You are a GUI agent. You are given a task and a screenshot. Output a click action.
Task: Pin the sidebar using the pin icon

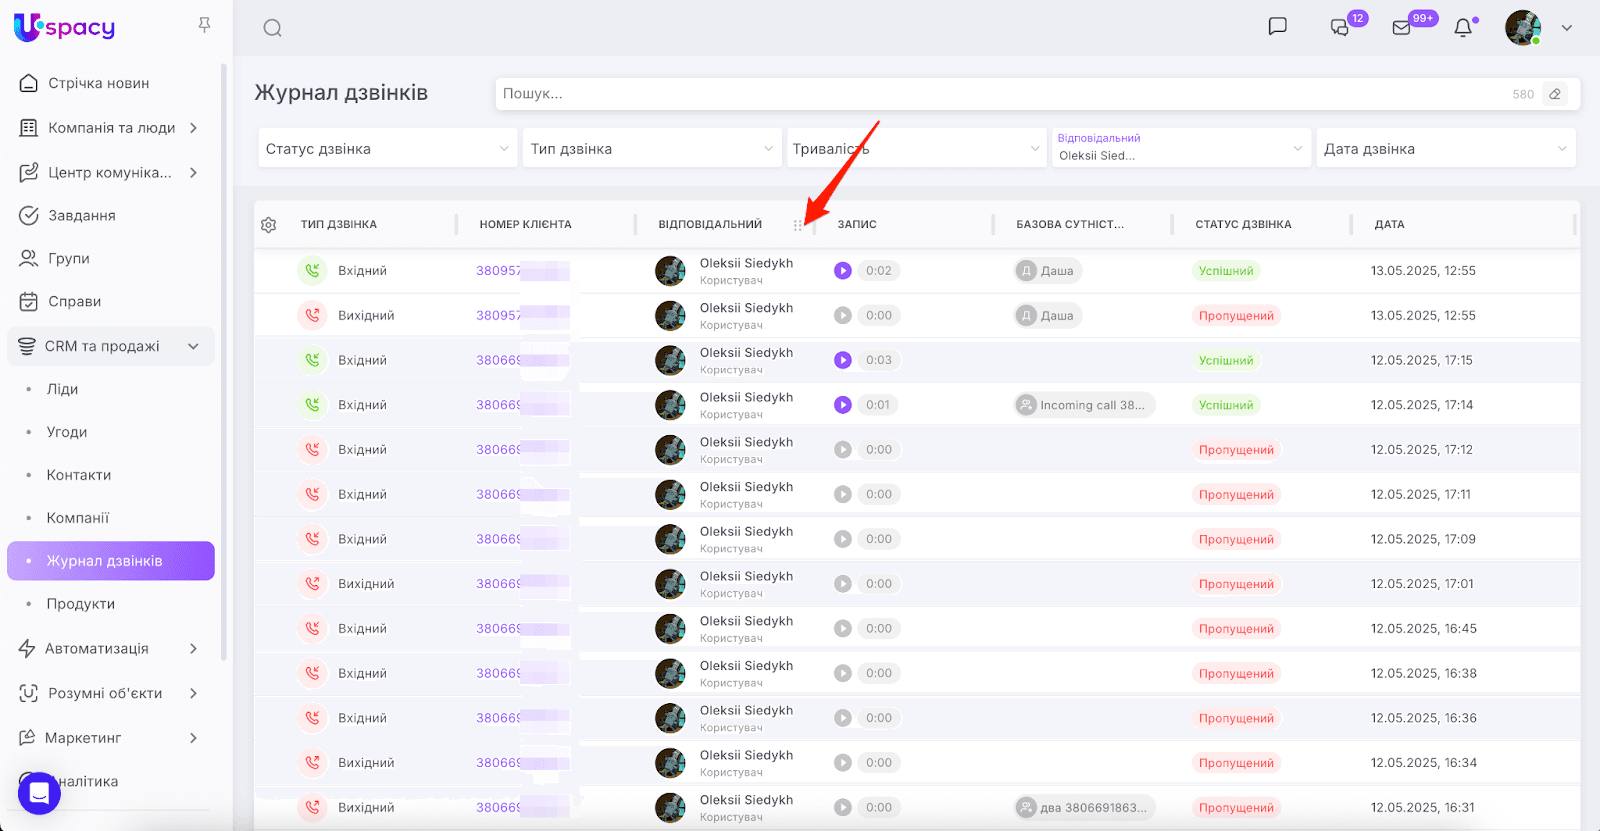pyautogui.click(x=204, y=25)
